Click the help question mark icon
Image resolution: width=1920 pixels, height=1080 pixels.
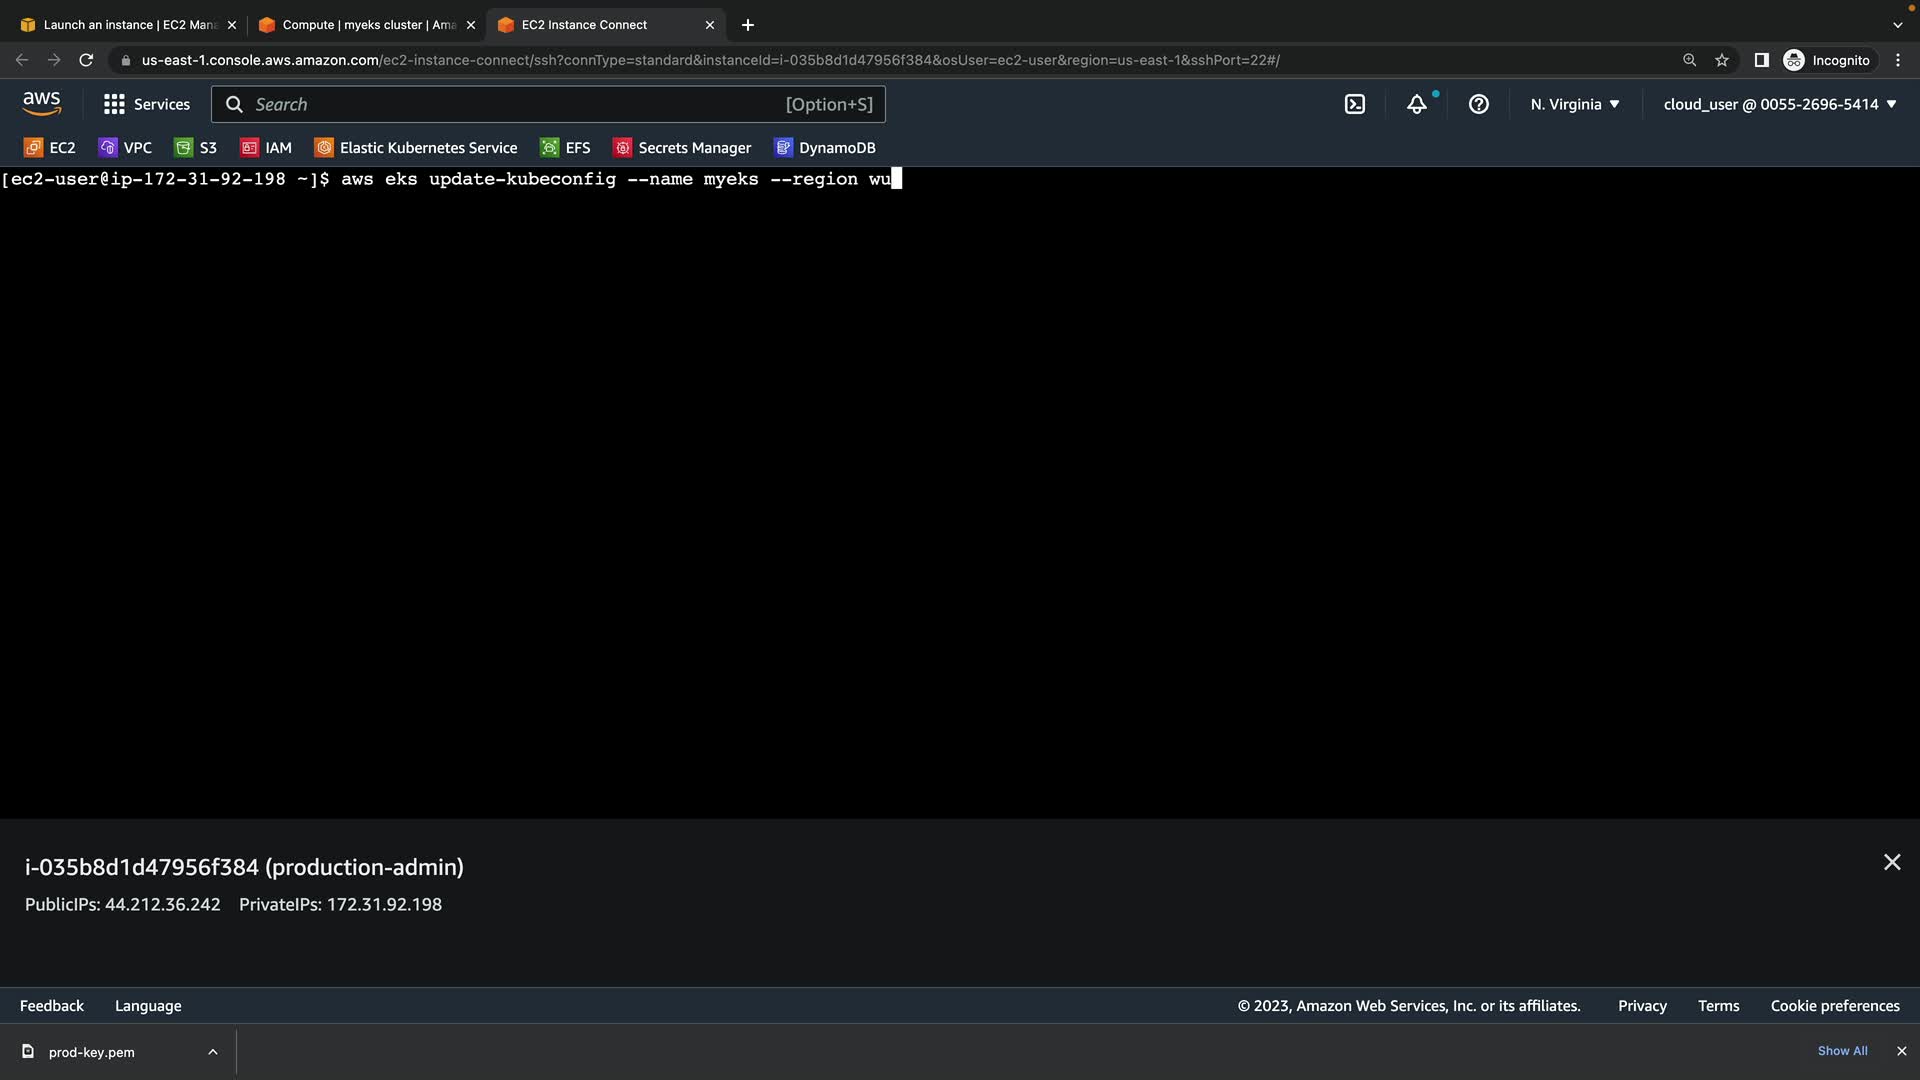[x=1478, y=104]
